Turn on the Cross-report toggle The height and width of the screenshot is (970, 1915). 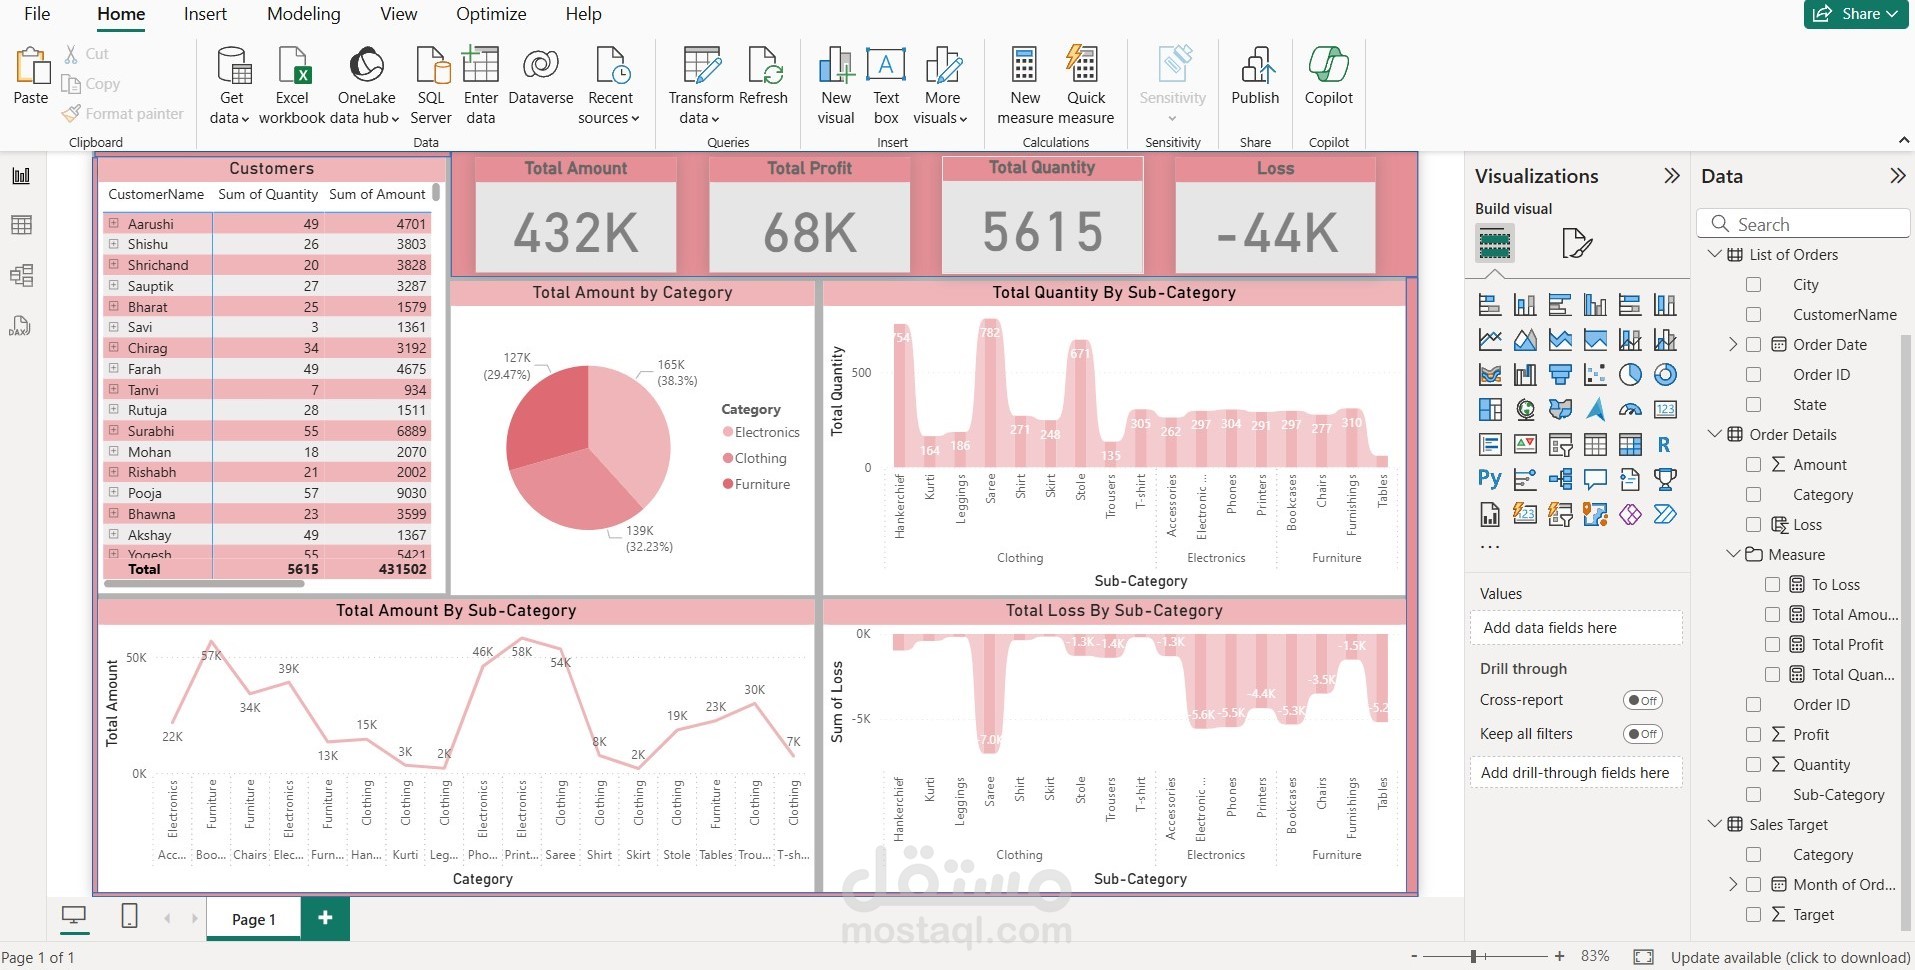click(x=1643, y=701)
